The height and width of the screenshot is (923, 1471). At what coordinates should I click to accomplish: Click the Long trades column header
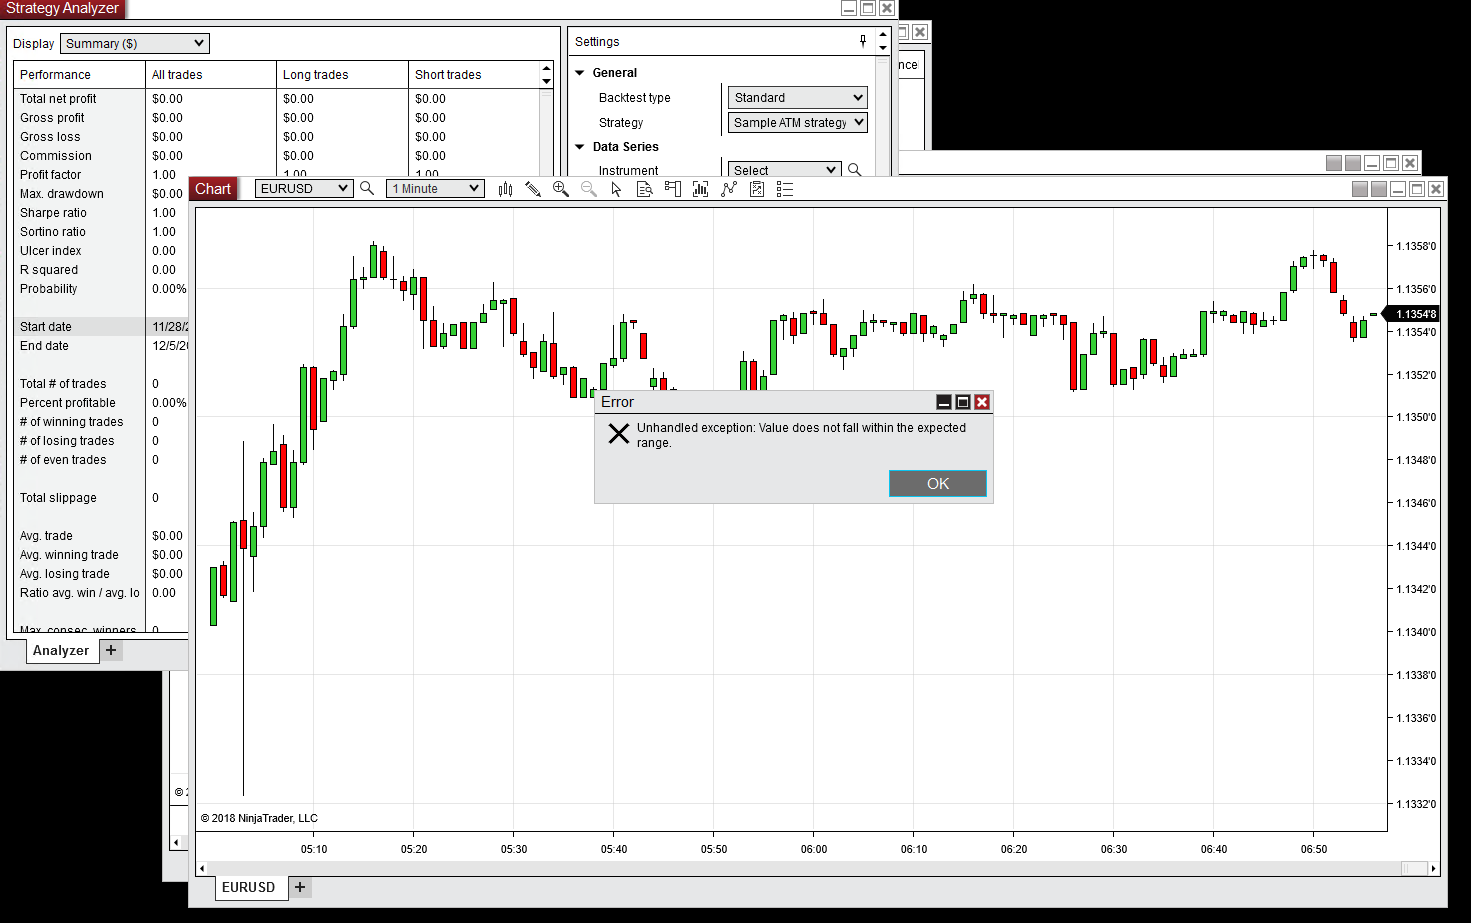pyautogui.click(x=342, y=75)
